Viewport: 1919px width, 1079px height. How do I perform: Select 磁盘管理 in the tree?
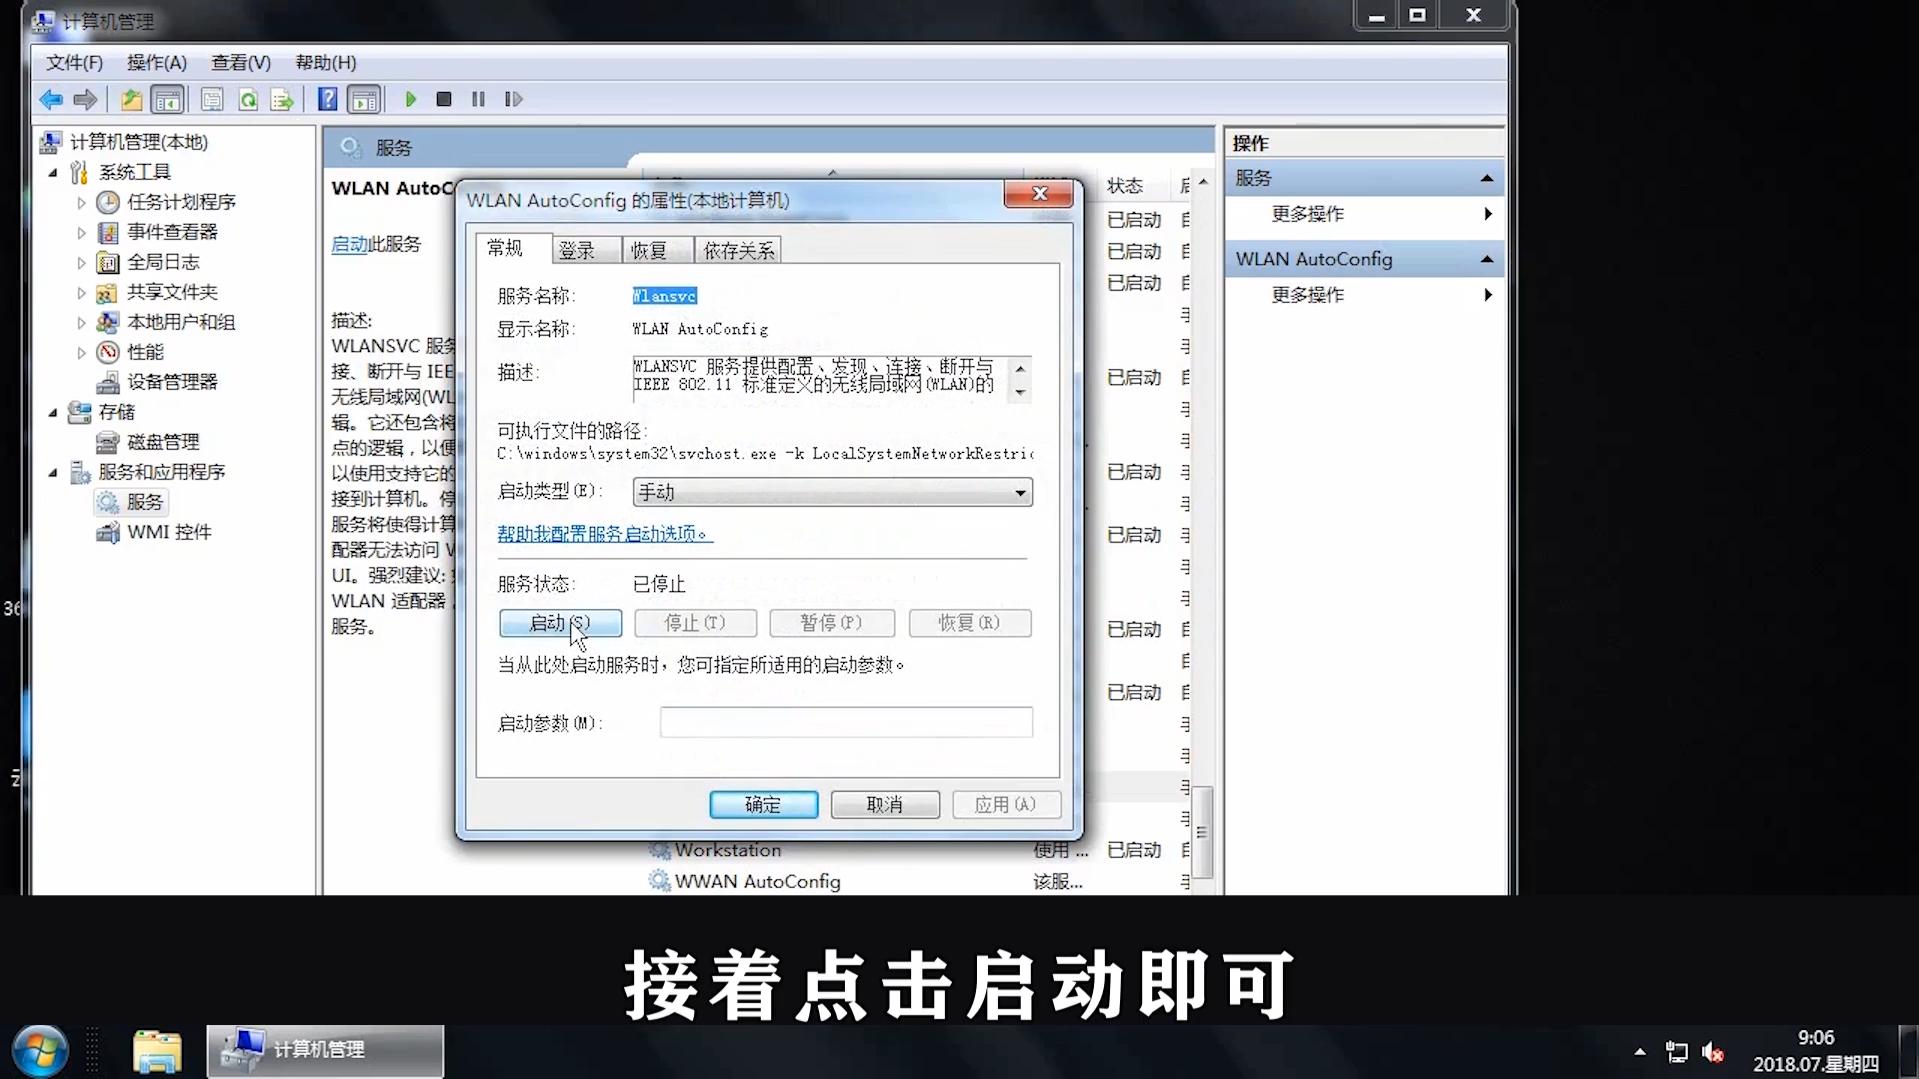[163, 442]
